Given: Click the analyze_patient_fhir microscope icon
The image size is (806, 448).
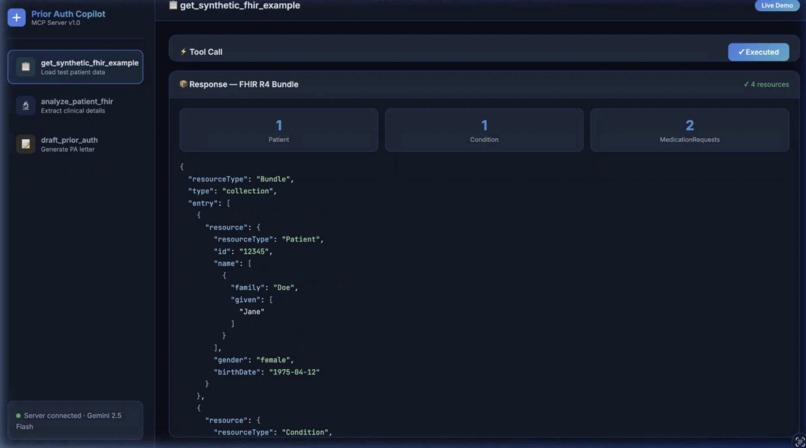Looking at the screenshot, I should [x=25, y=106].
